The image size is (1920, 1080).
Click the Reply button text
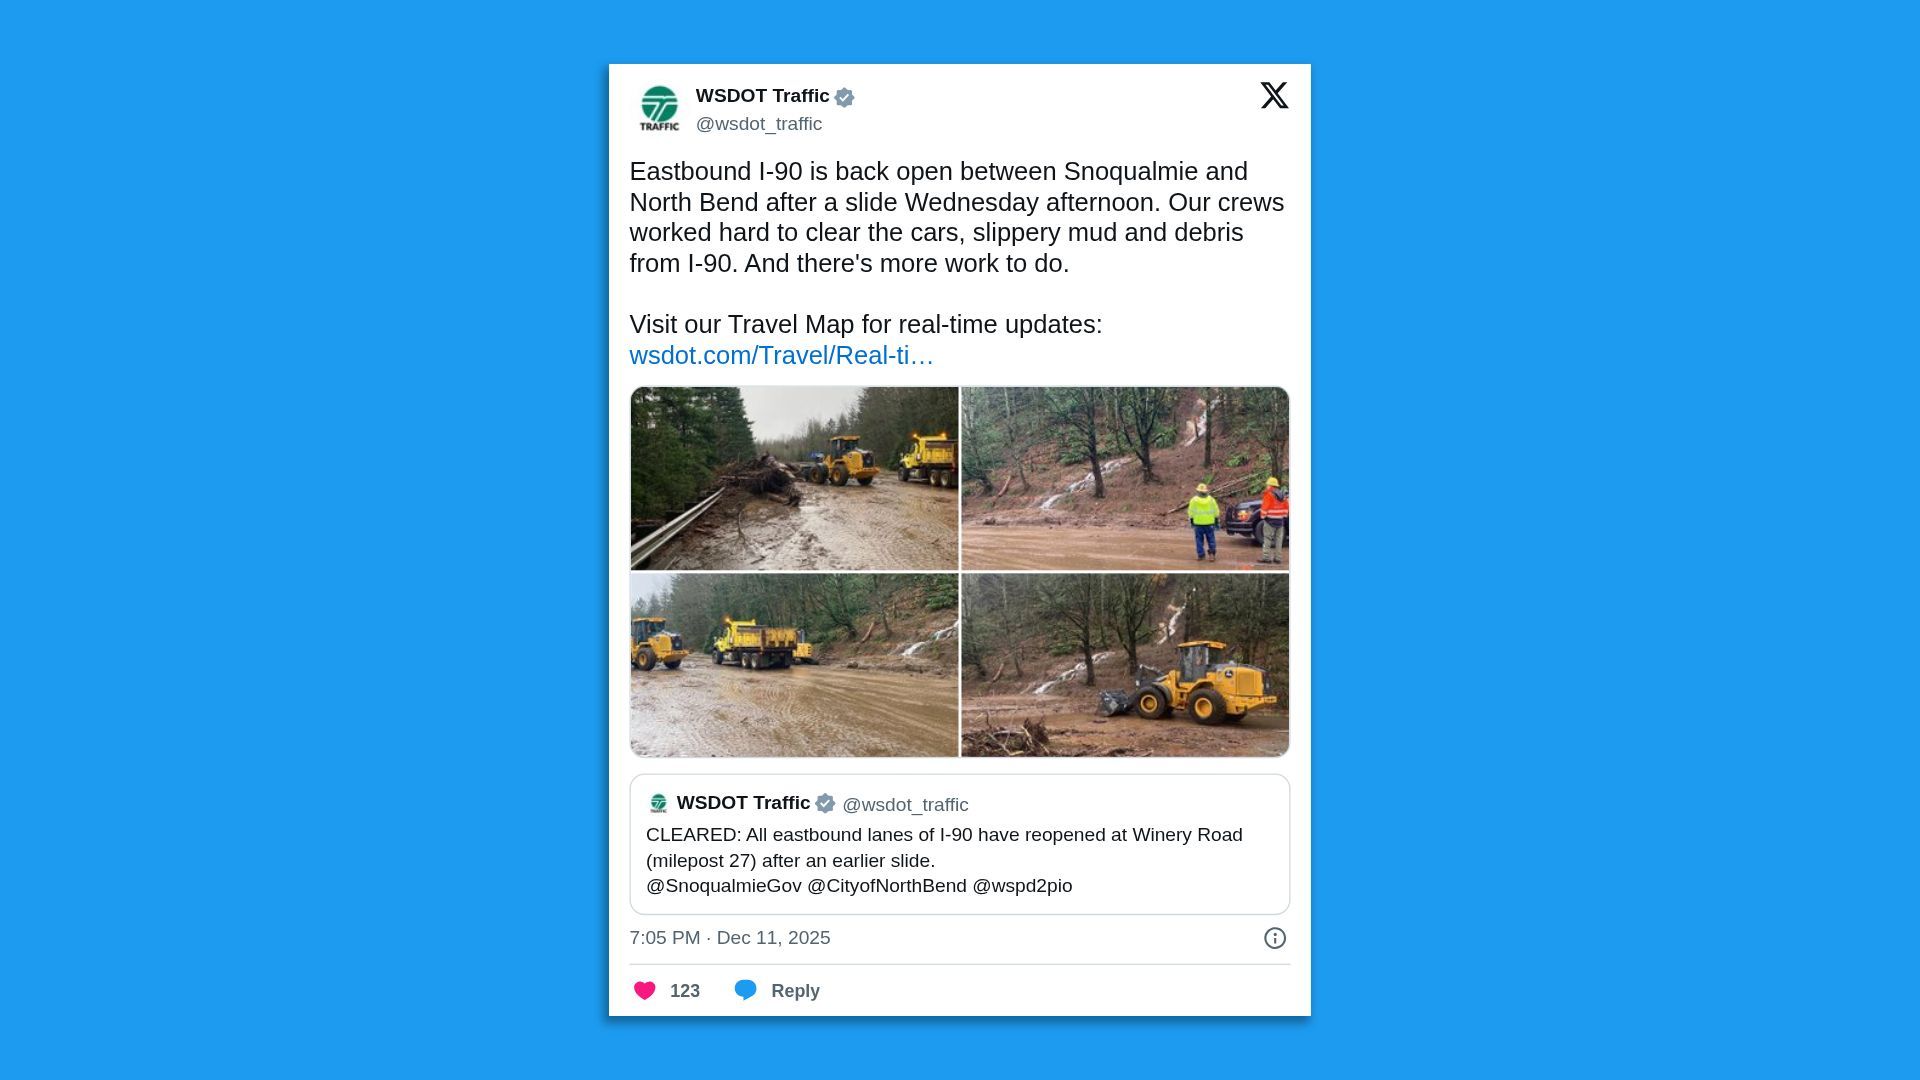pos(795,991)
